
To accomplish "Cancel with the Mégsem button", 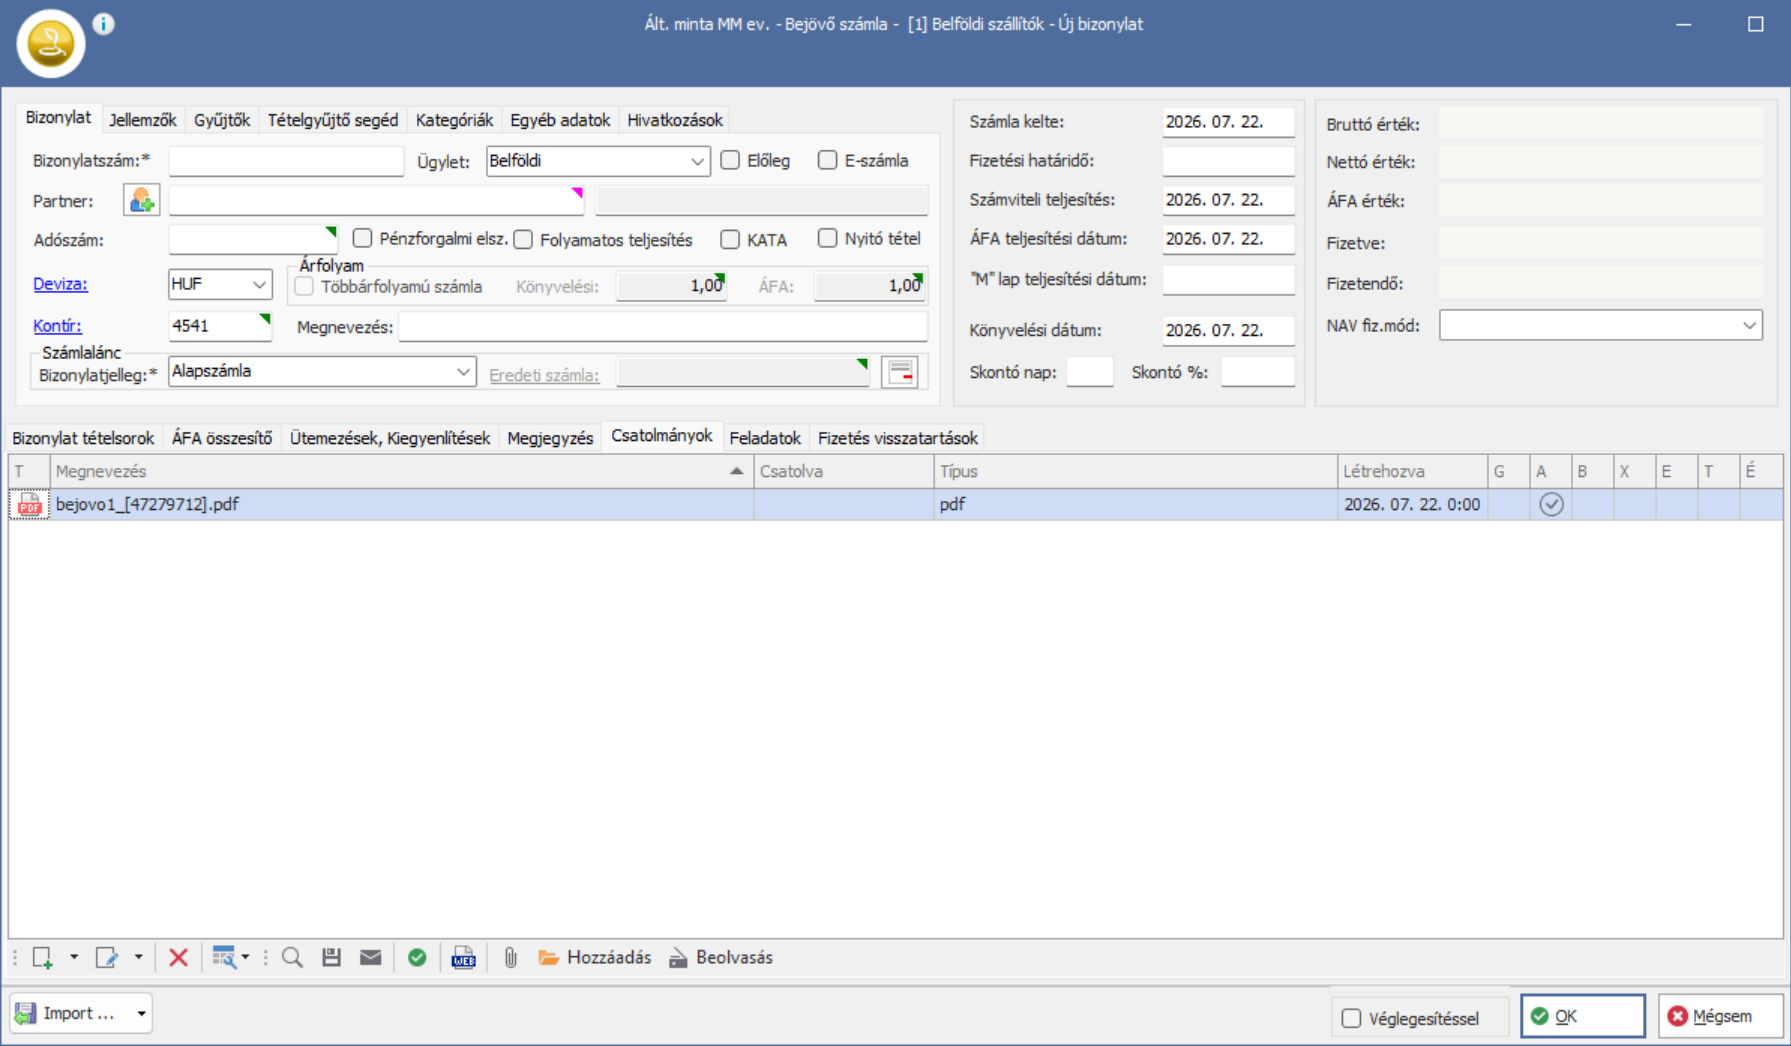I will pos(1721,1016).
